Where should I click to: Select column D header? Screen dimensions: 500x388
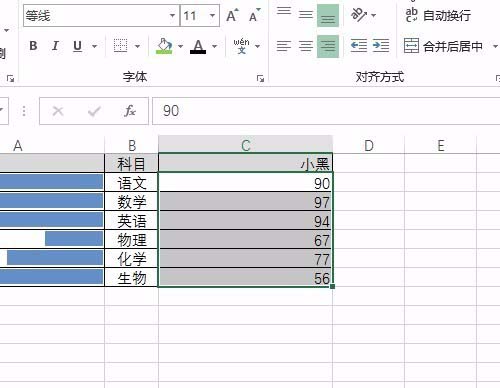pos(369,145)
